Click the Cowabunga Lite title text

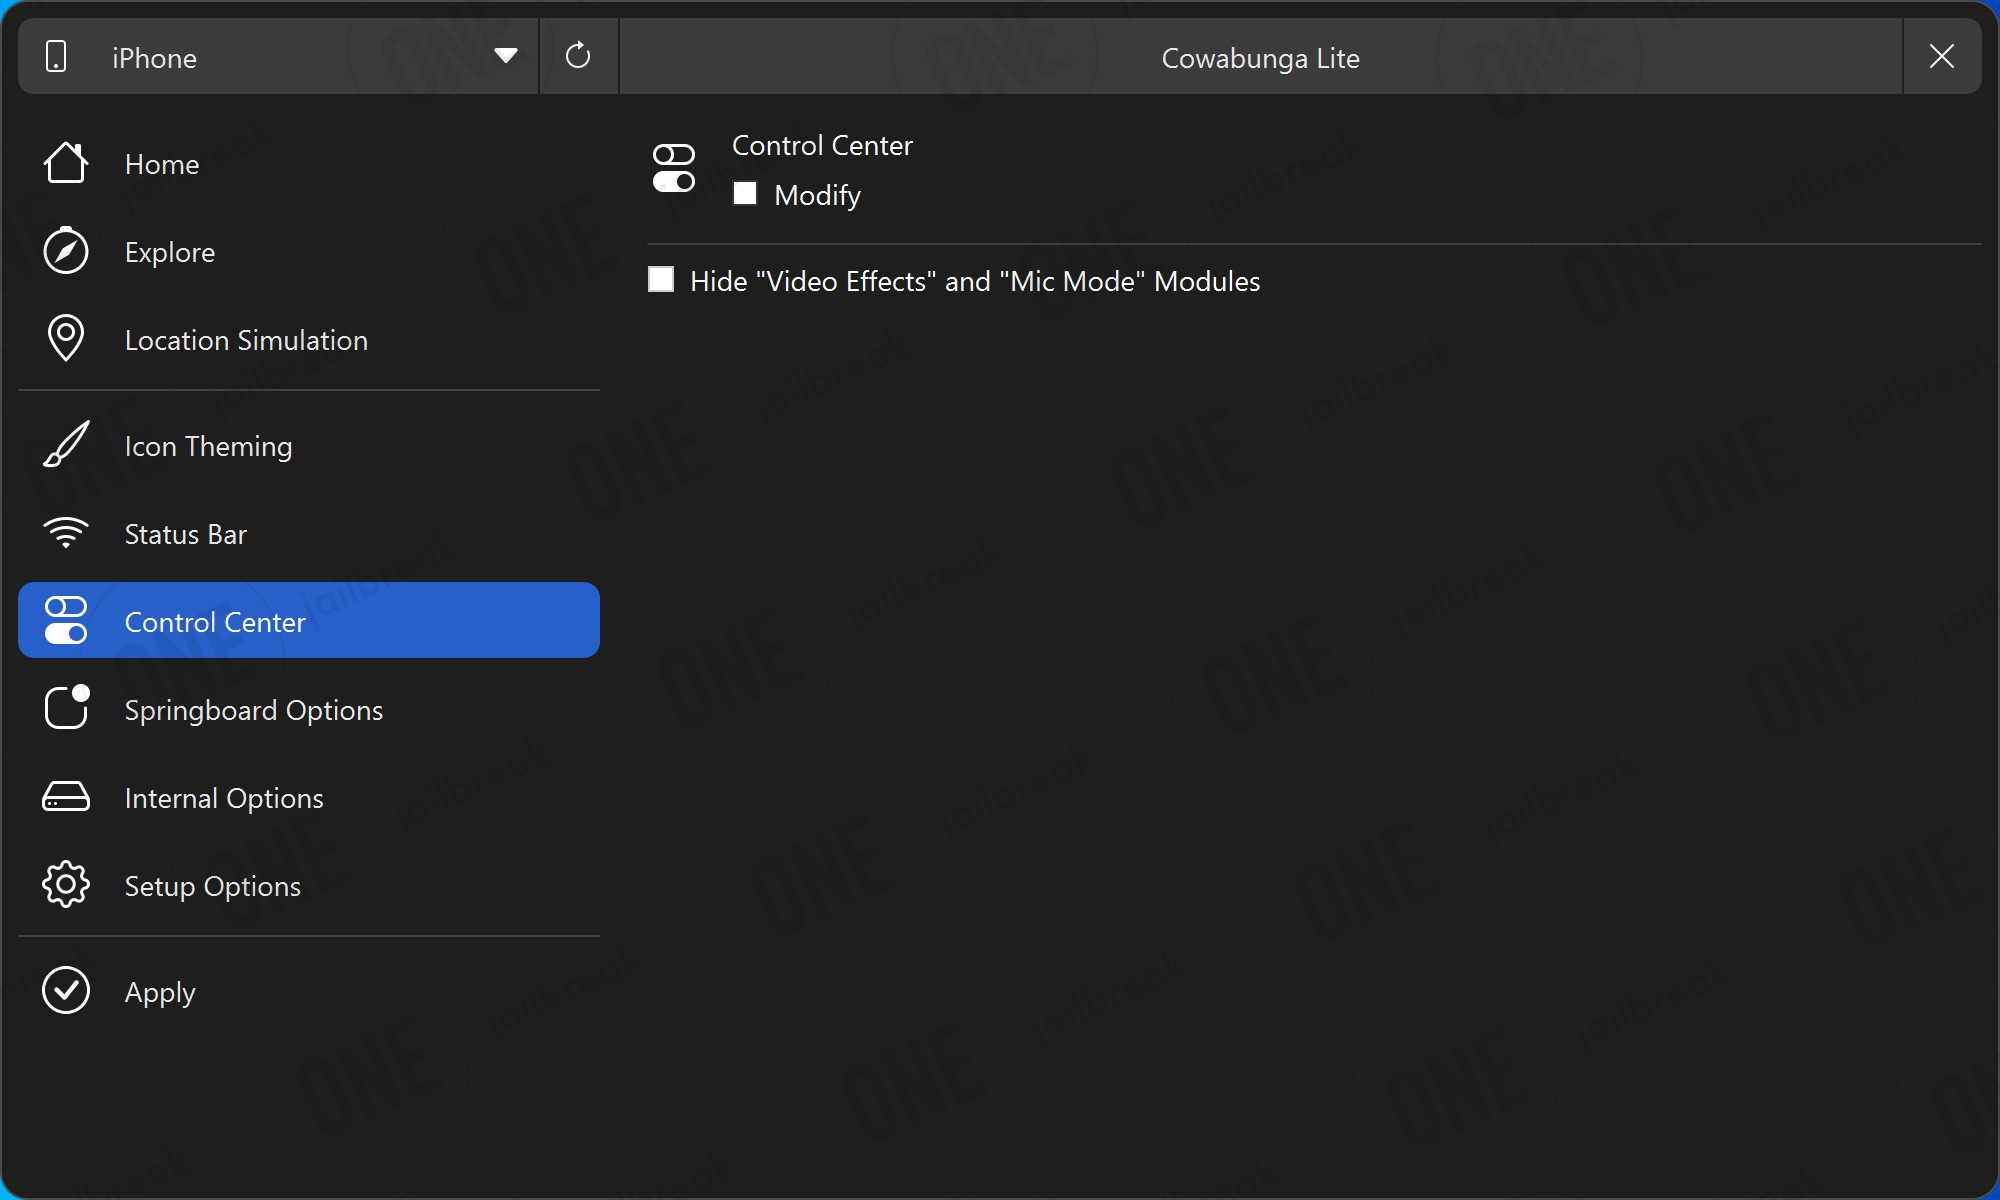click(x=1260, y=58)
